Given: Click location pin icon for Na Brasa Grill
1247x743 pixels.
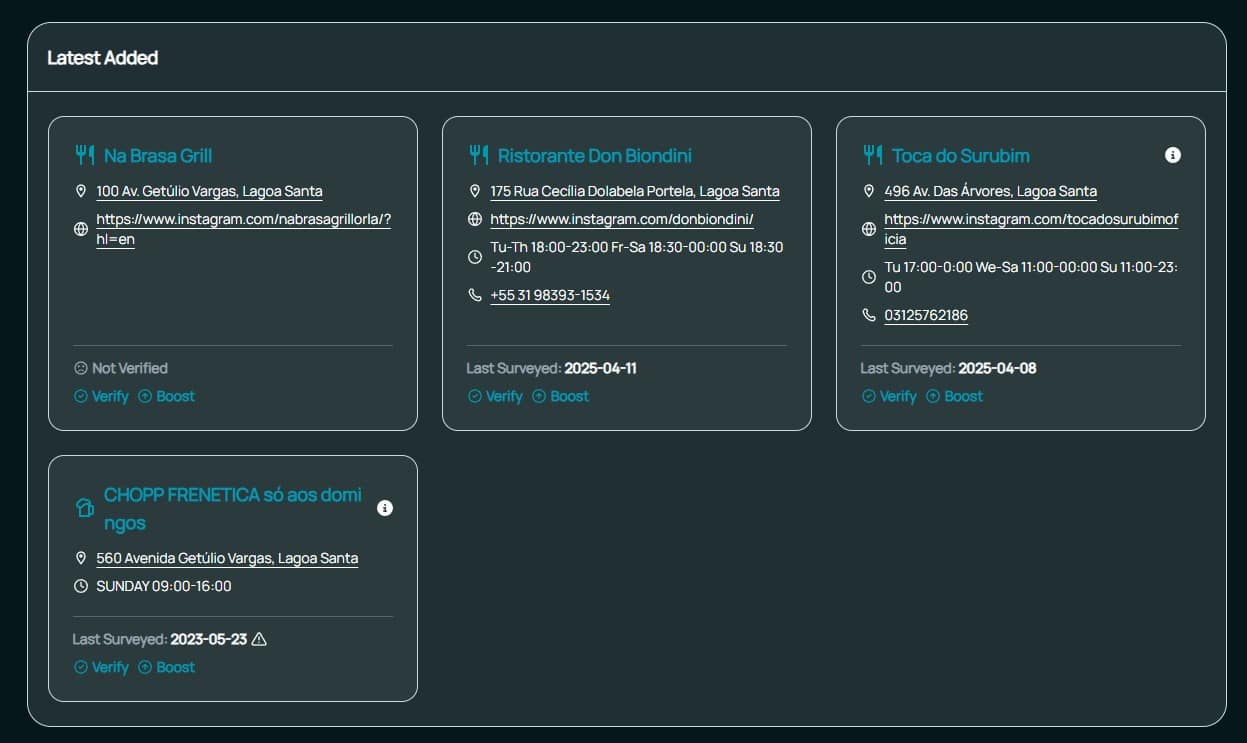Looking at the screenshot, I should coord(81,191).
